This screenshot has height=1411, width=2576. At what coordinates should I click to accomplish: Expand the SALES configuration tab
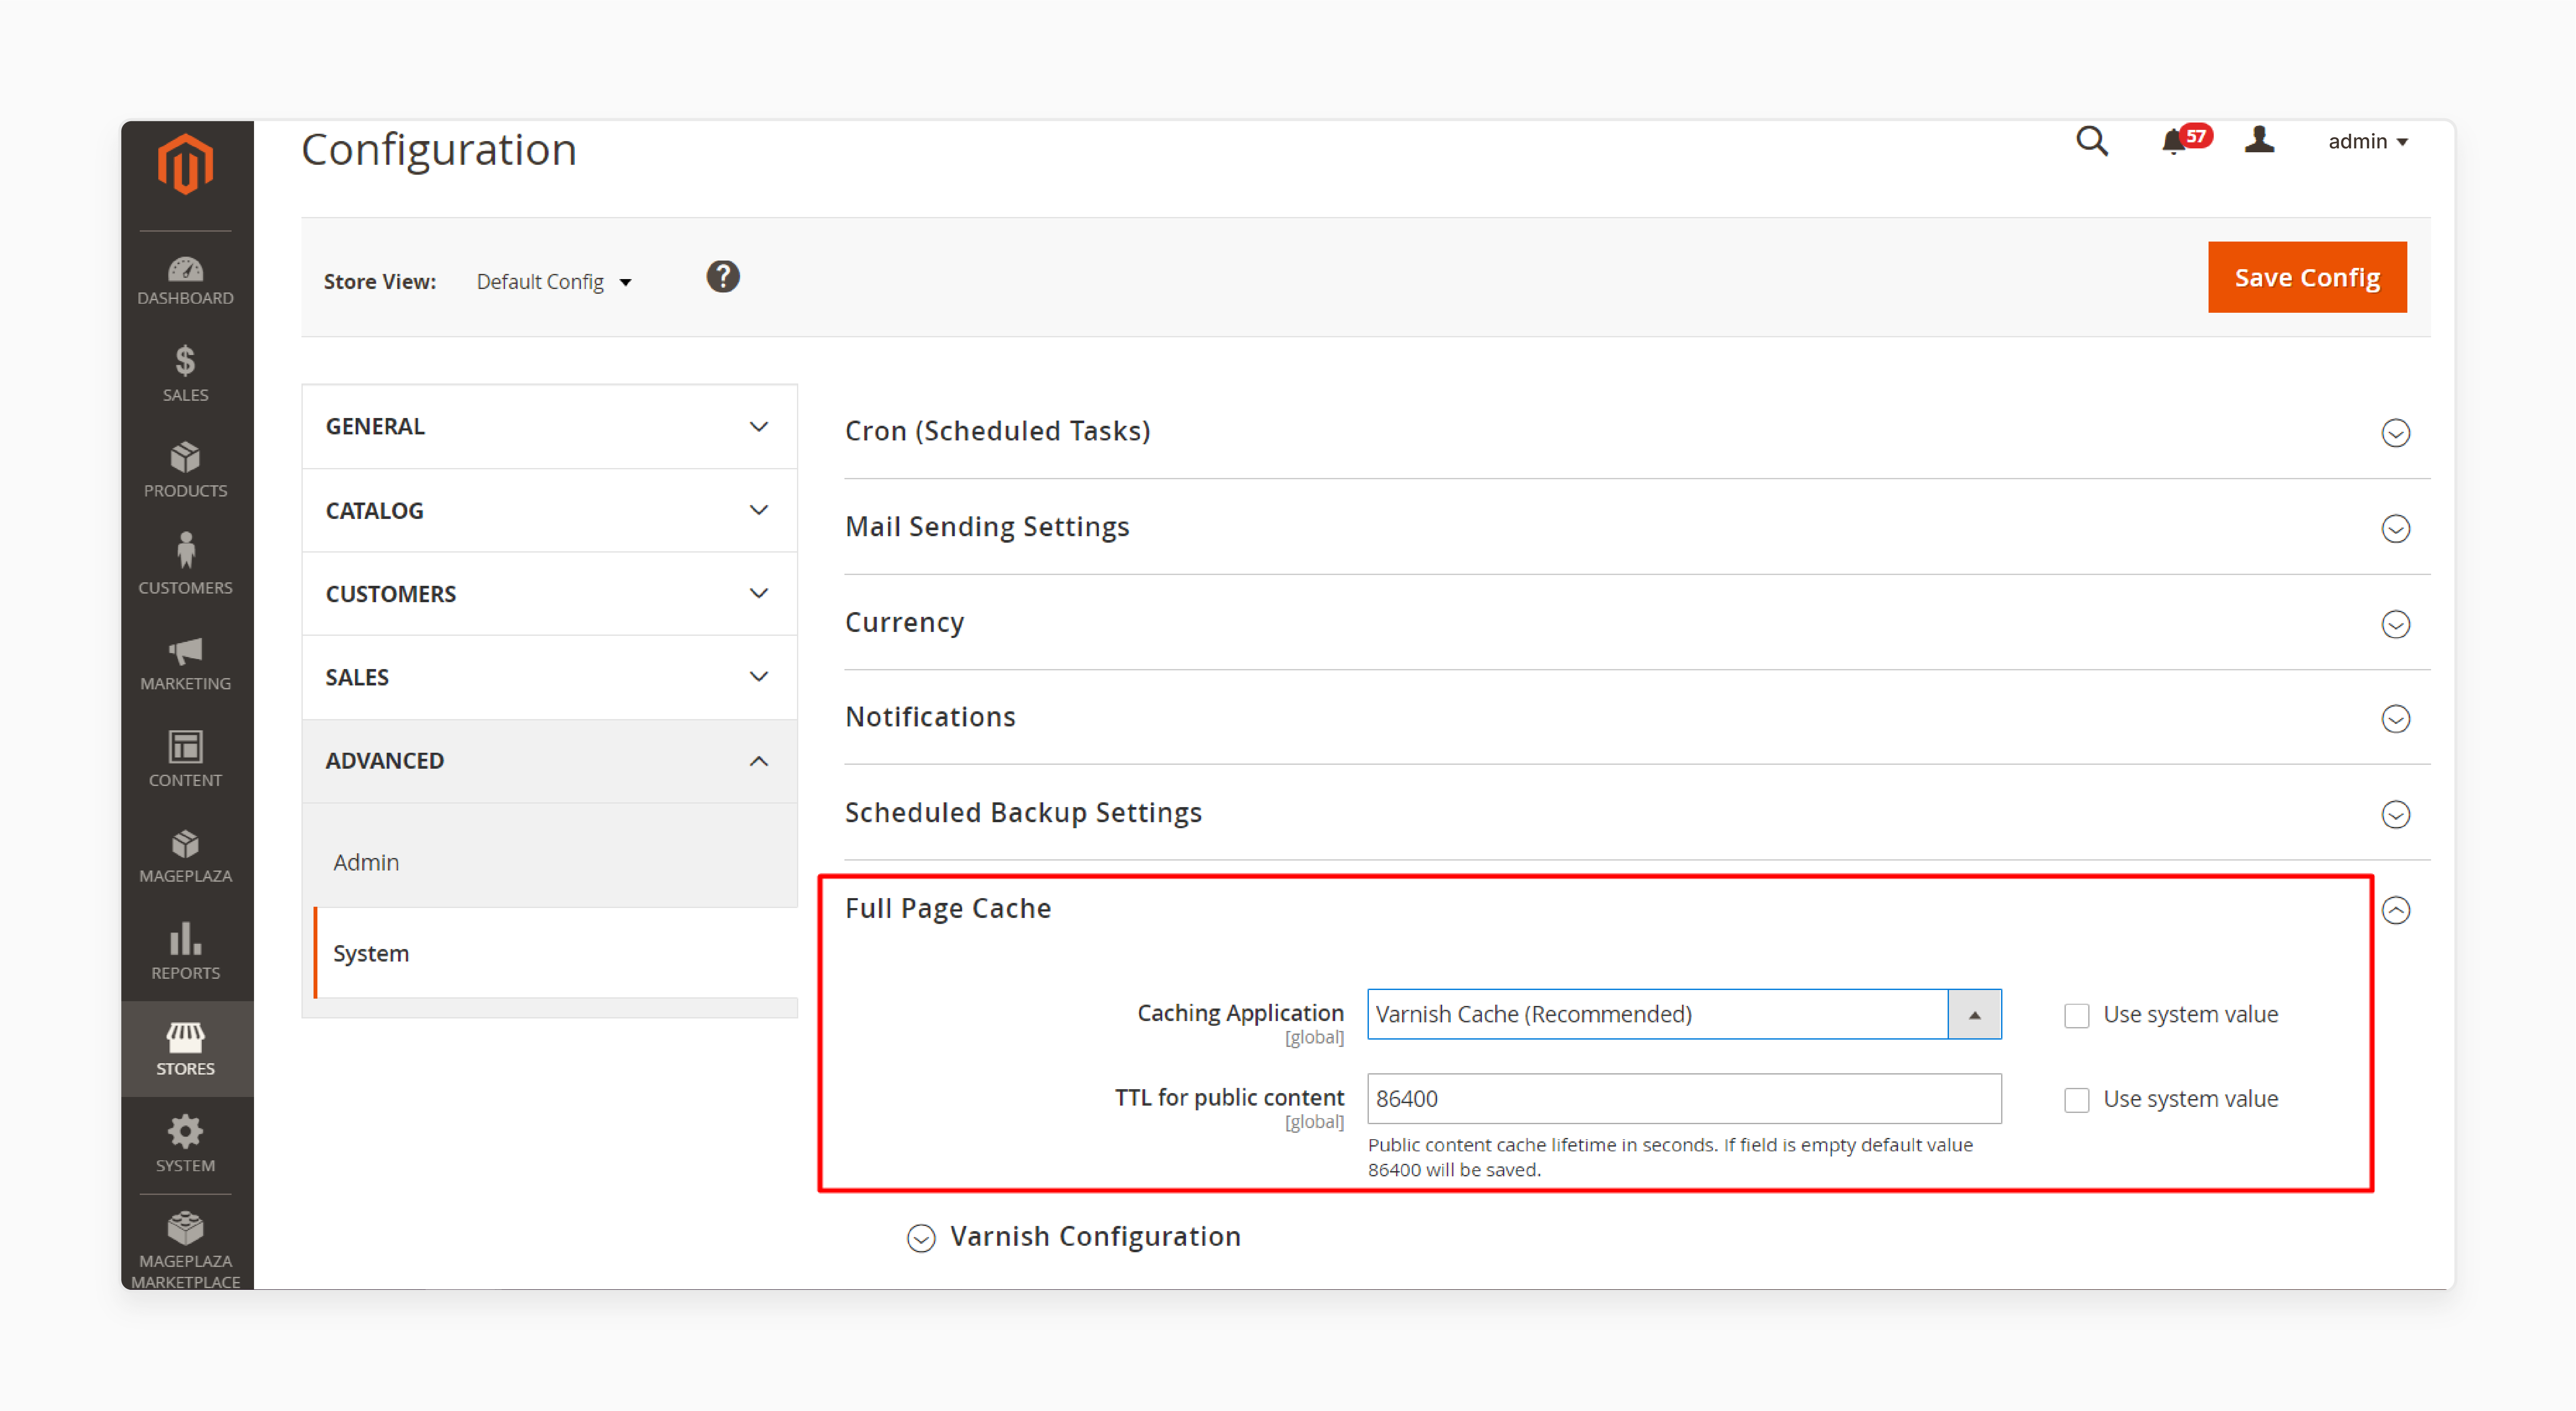tap(549, 677)
